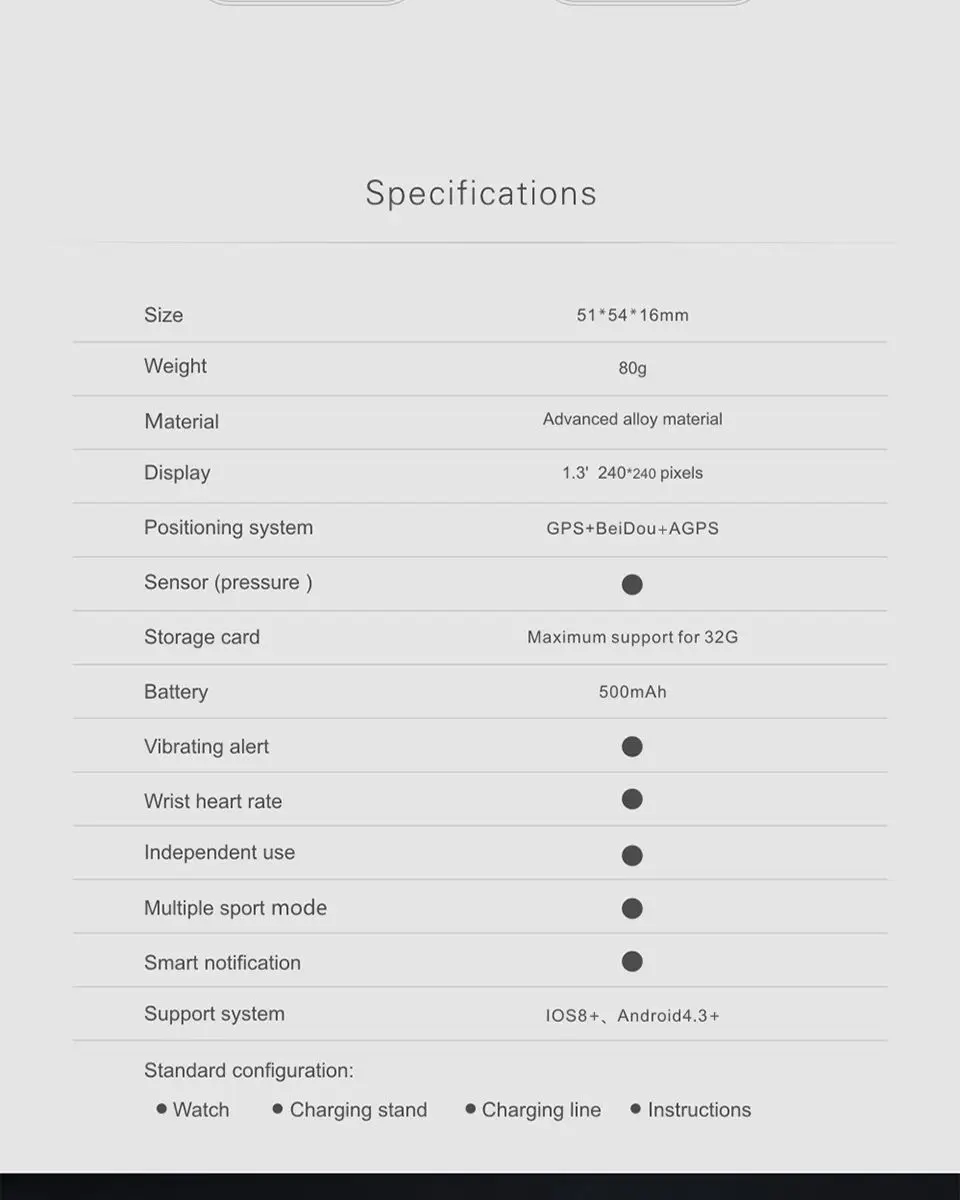Screen dimensions: 960x1200
Task: Click Maximum support for 32G text
Action: coord(633,637)
